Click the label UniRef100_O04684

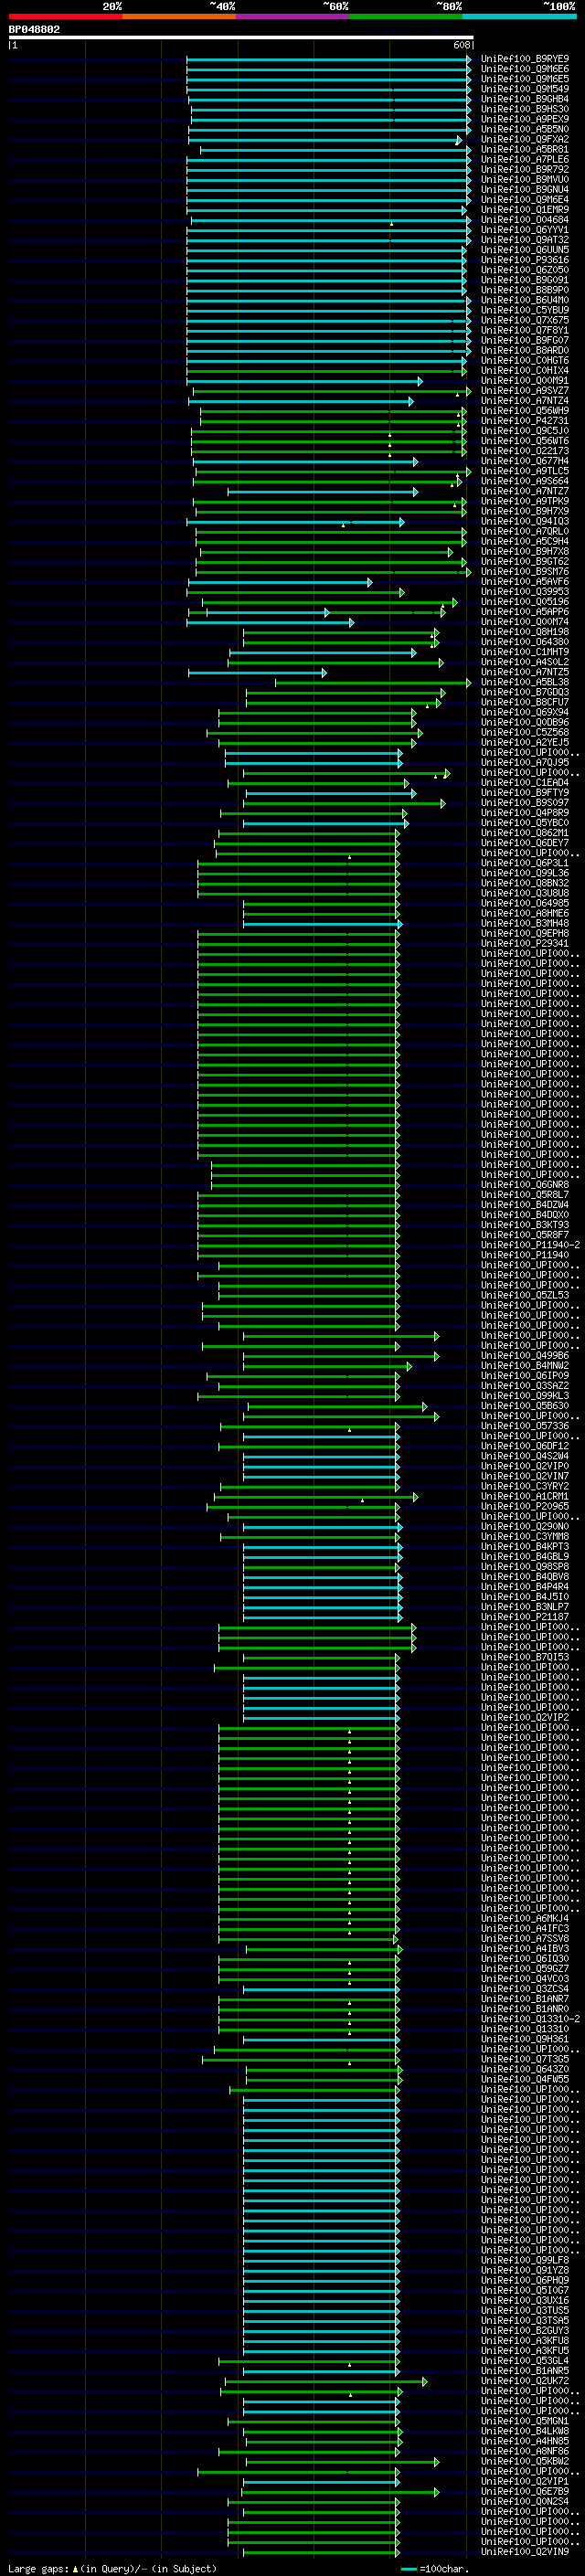pos(525,220)
